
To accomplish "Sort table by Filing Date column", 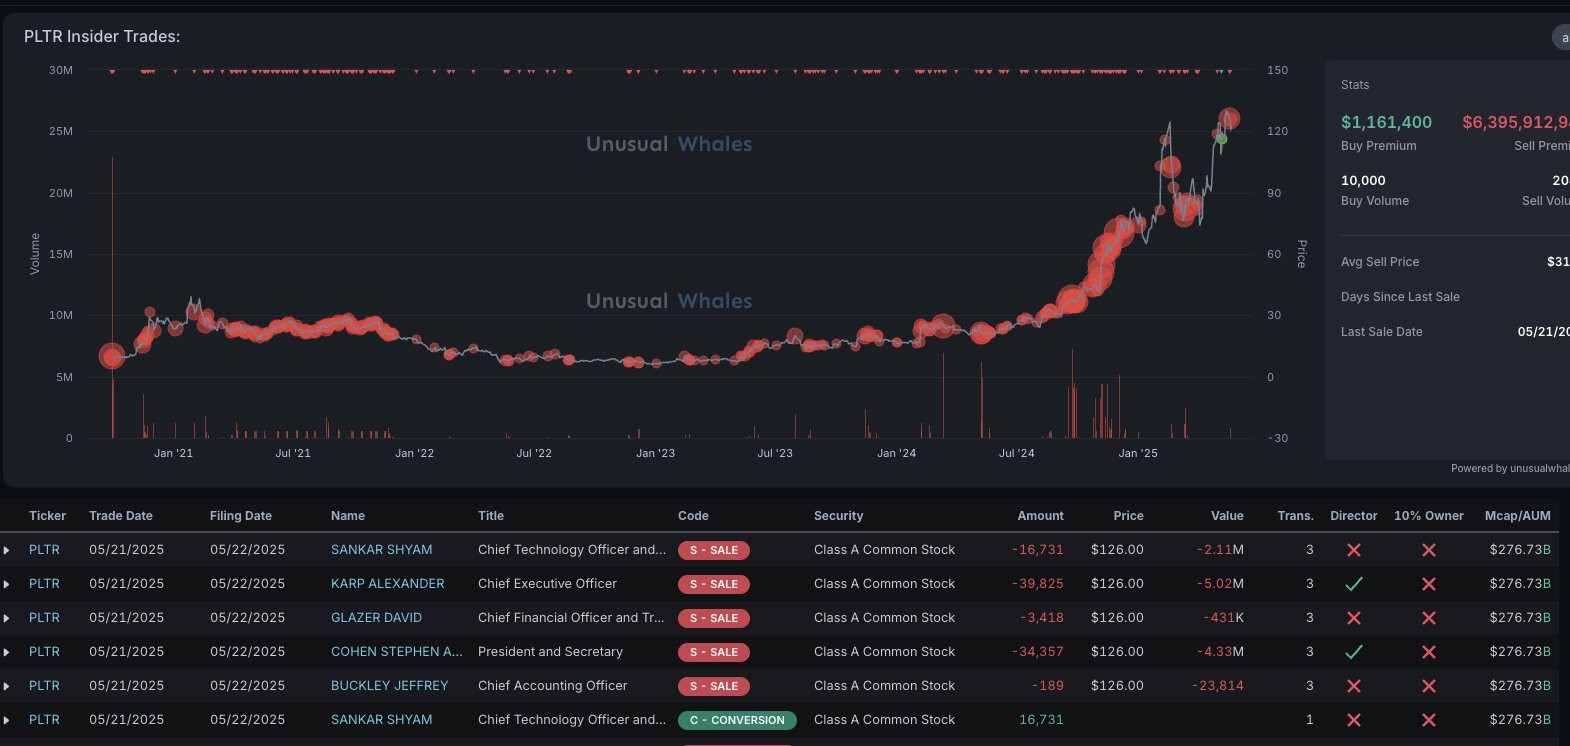I will pos(241,516).
